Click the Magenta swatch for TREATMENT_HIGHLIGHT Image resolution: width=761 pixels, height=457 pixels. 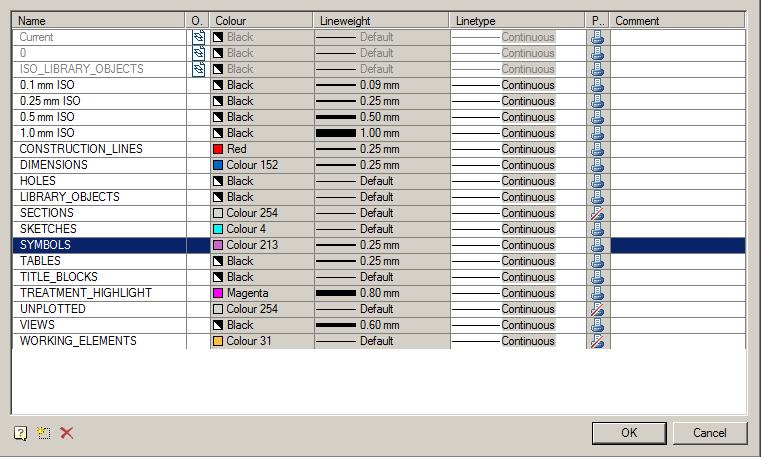coord(218,293)
